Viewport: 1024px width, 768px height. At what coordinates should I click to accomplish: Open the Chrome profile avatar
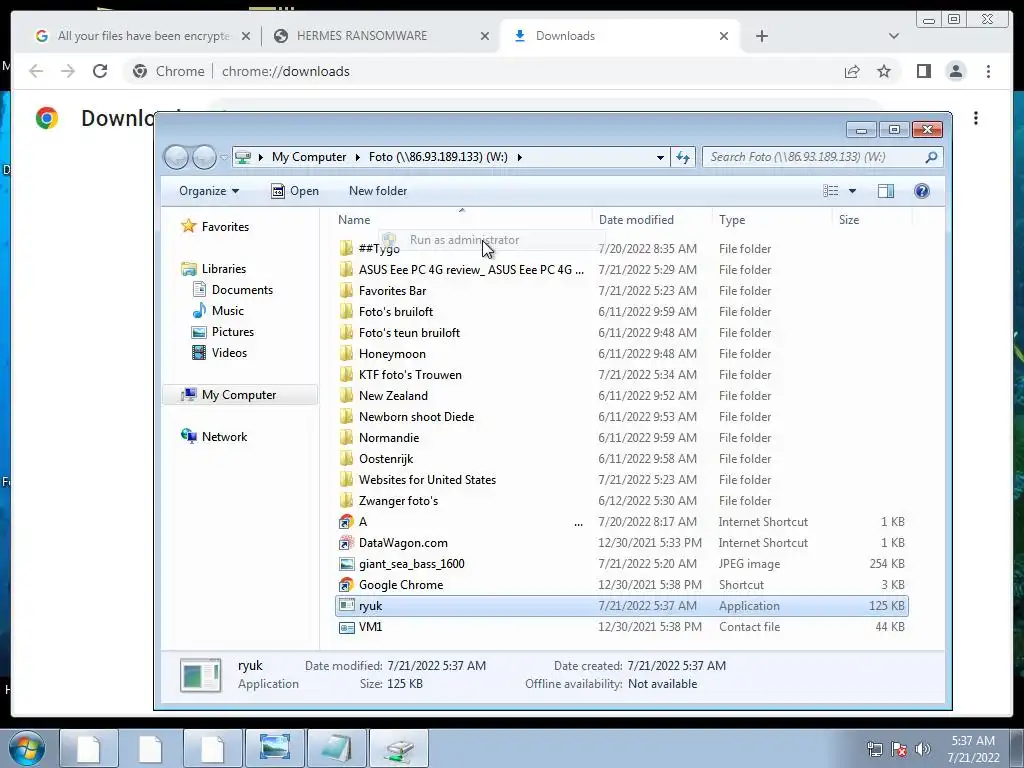coord(955,71)
